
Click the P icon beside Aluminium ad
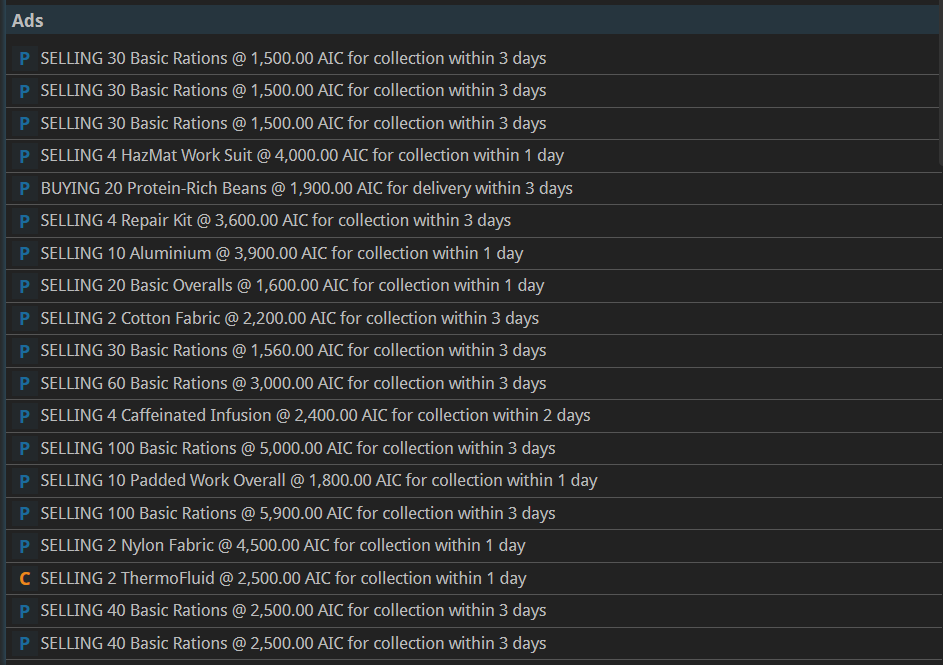25,254
